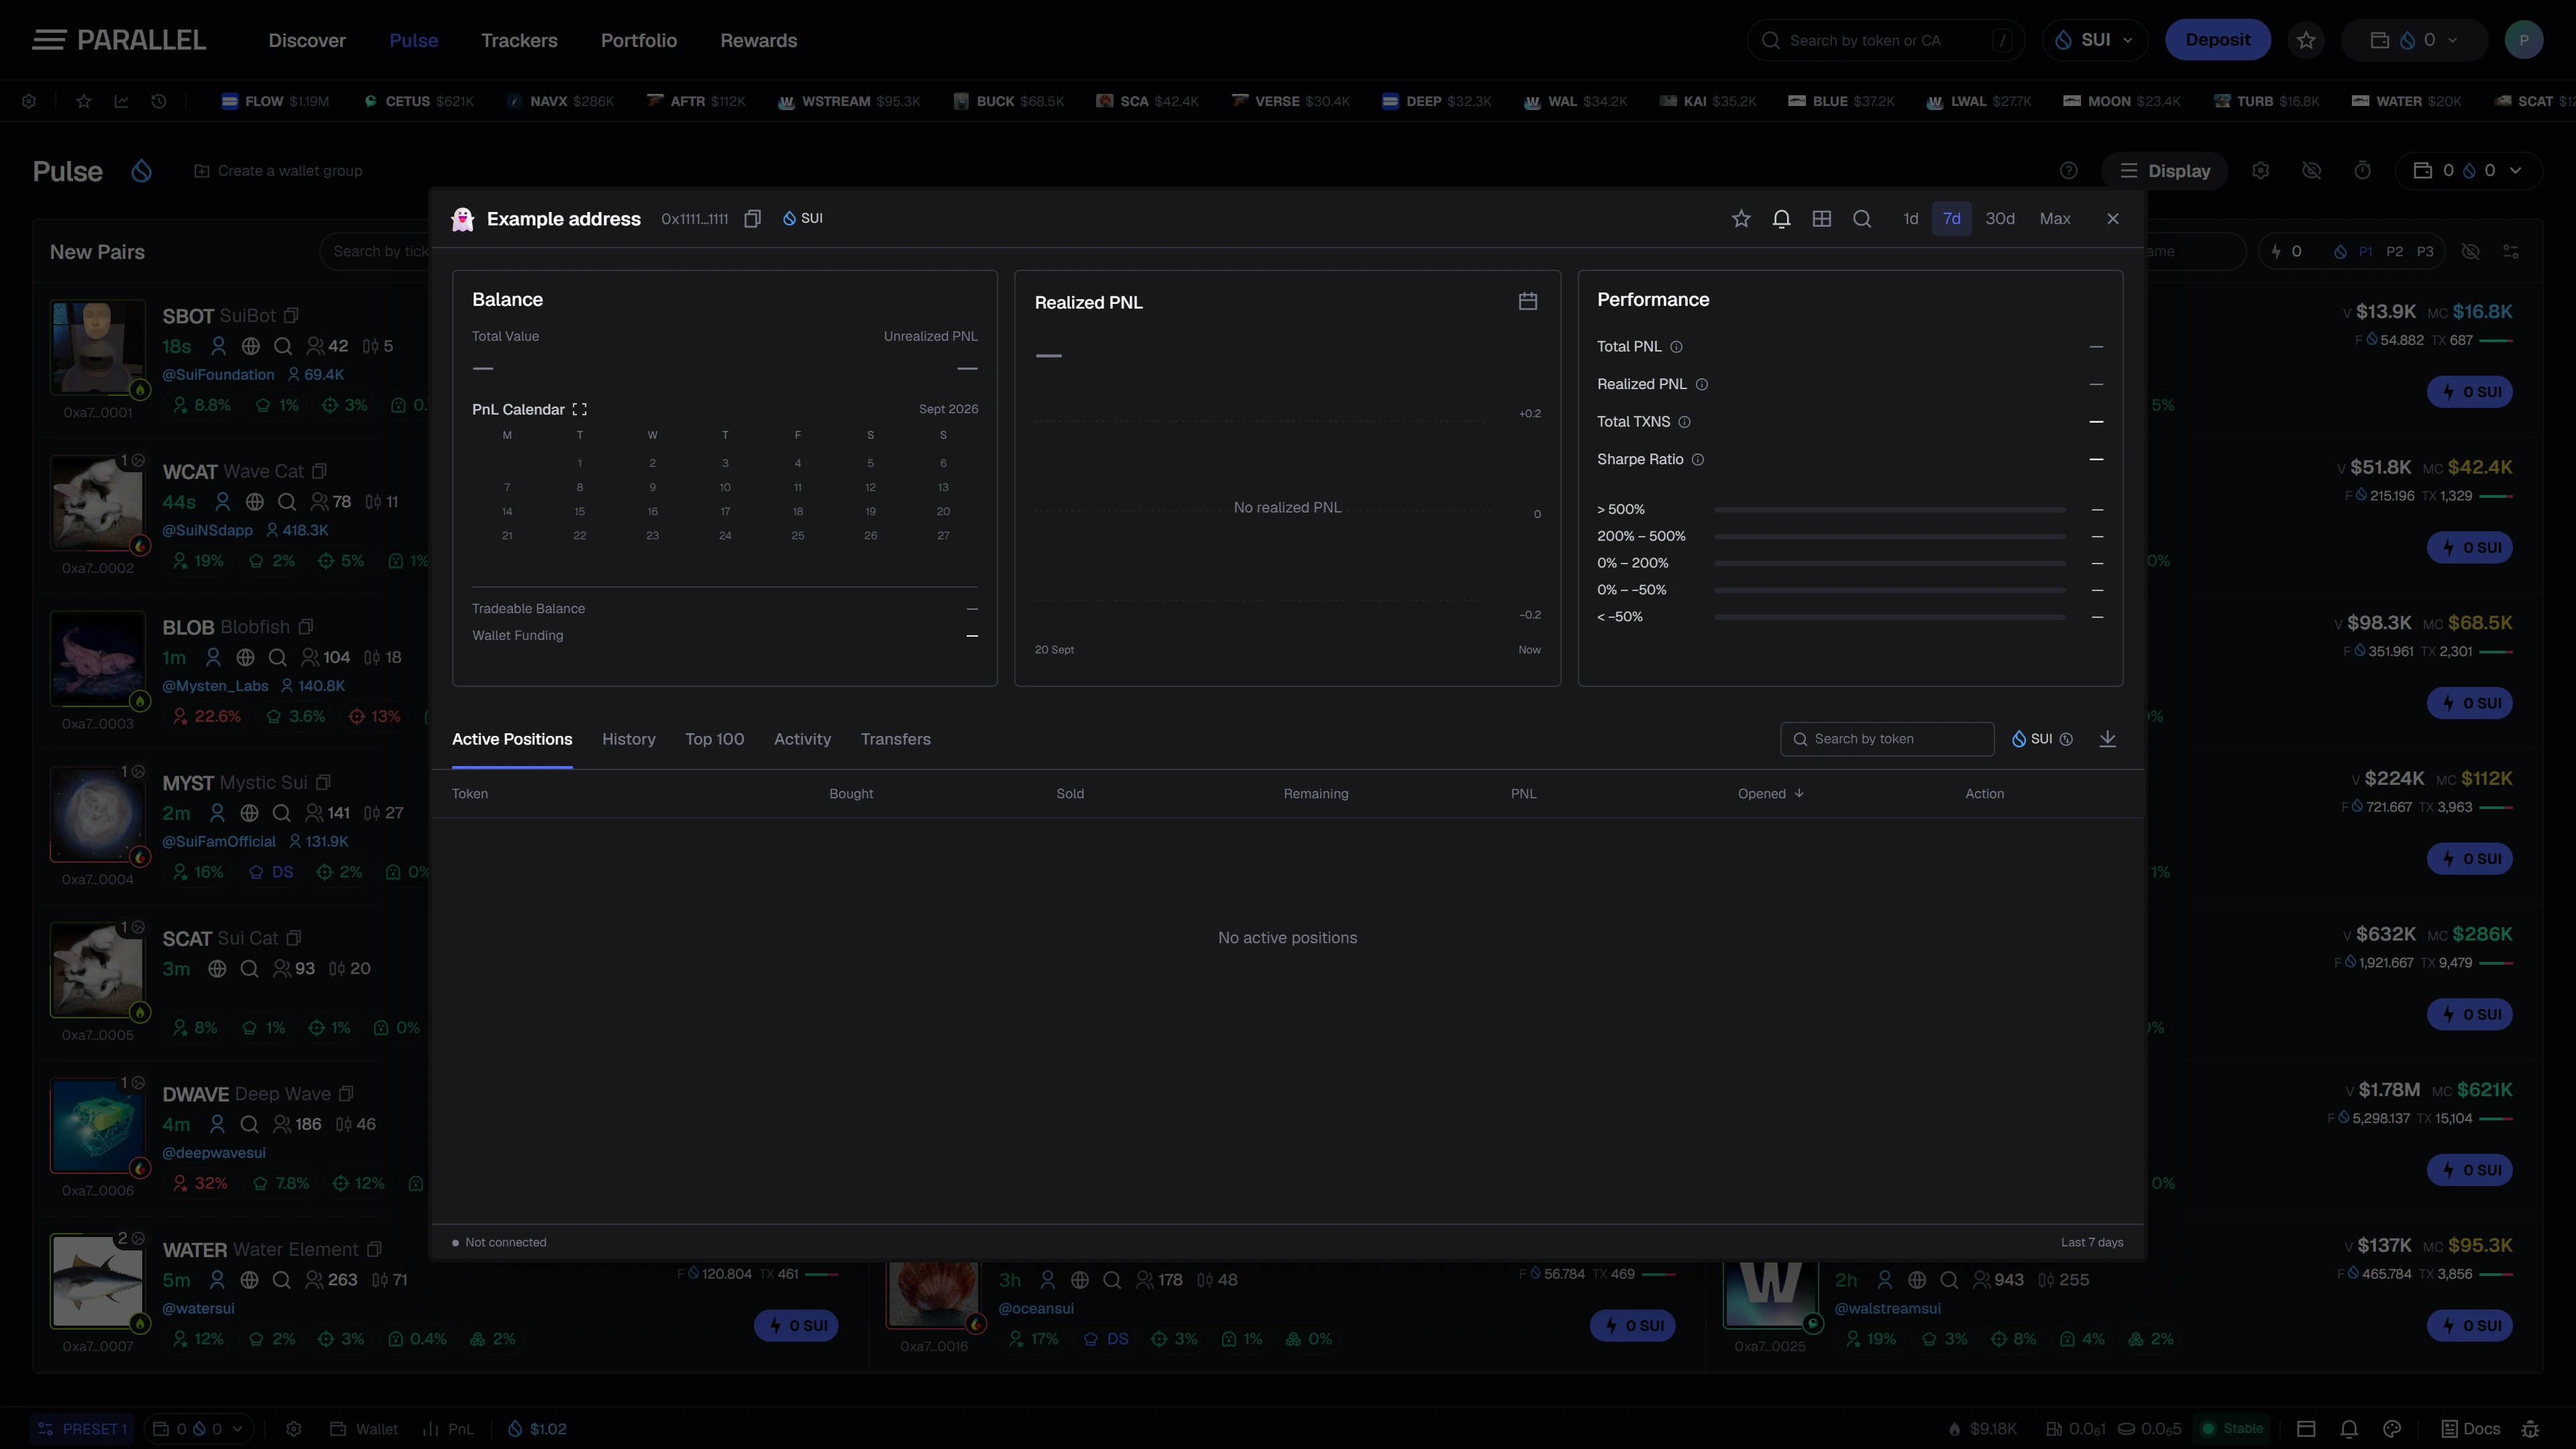This screenshot has height=1449, width=2576.
Task: Focus the Search by token field
Action: coord(1887,739)
